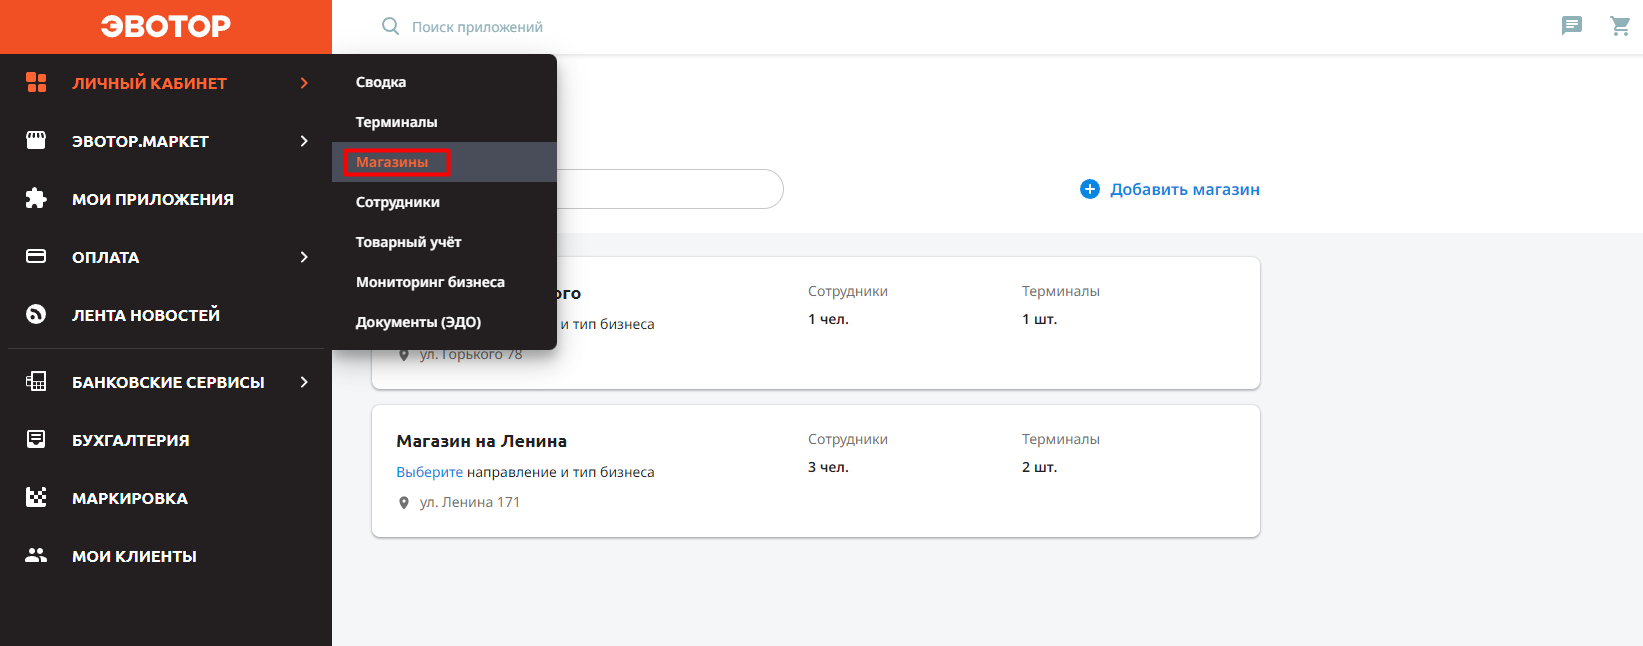This screenshot has height=646, width=1643.
Task: Click the 2 шт. terminals count
Action: (1039, 467)
